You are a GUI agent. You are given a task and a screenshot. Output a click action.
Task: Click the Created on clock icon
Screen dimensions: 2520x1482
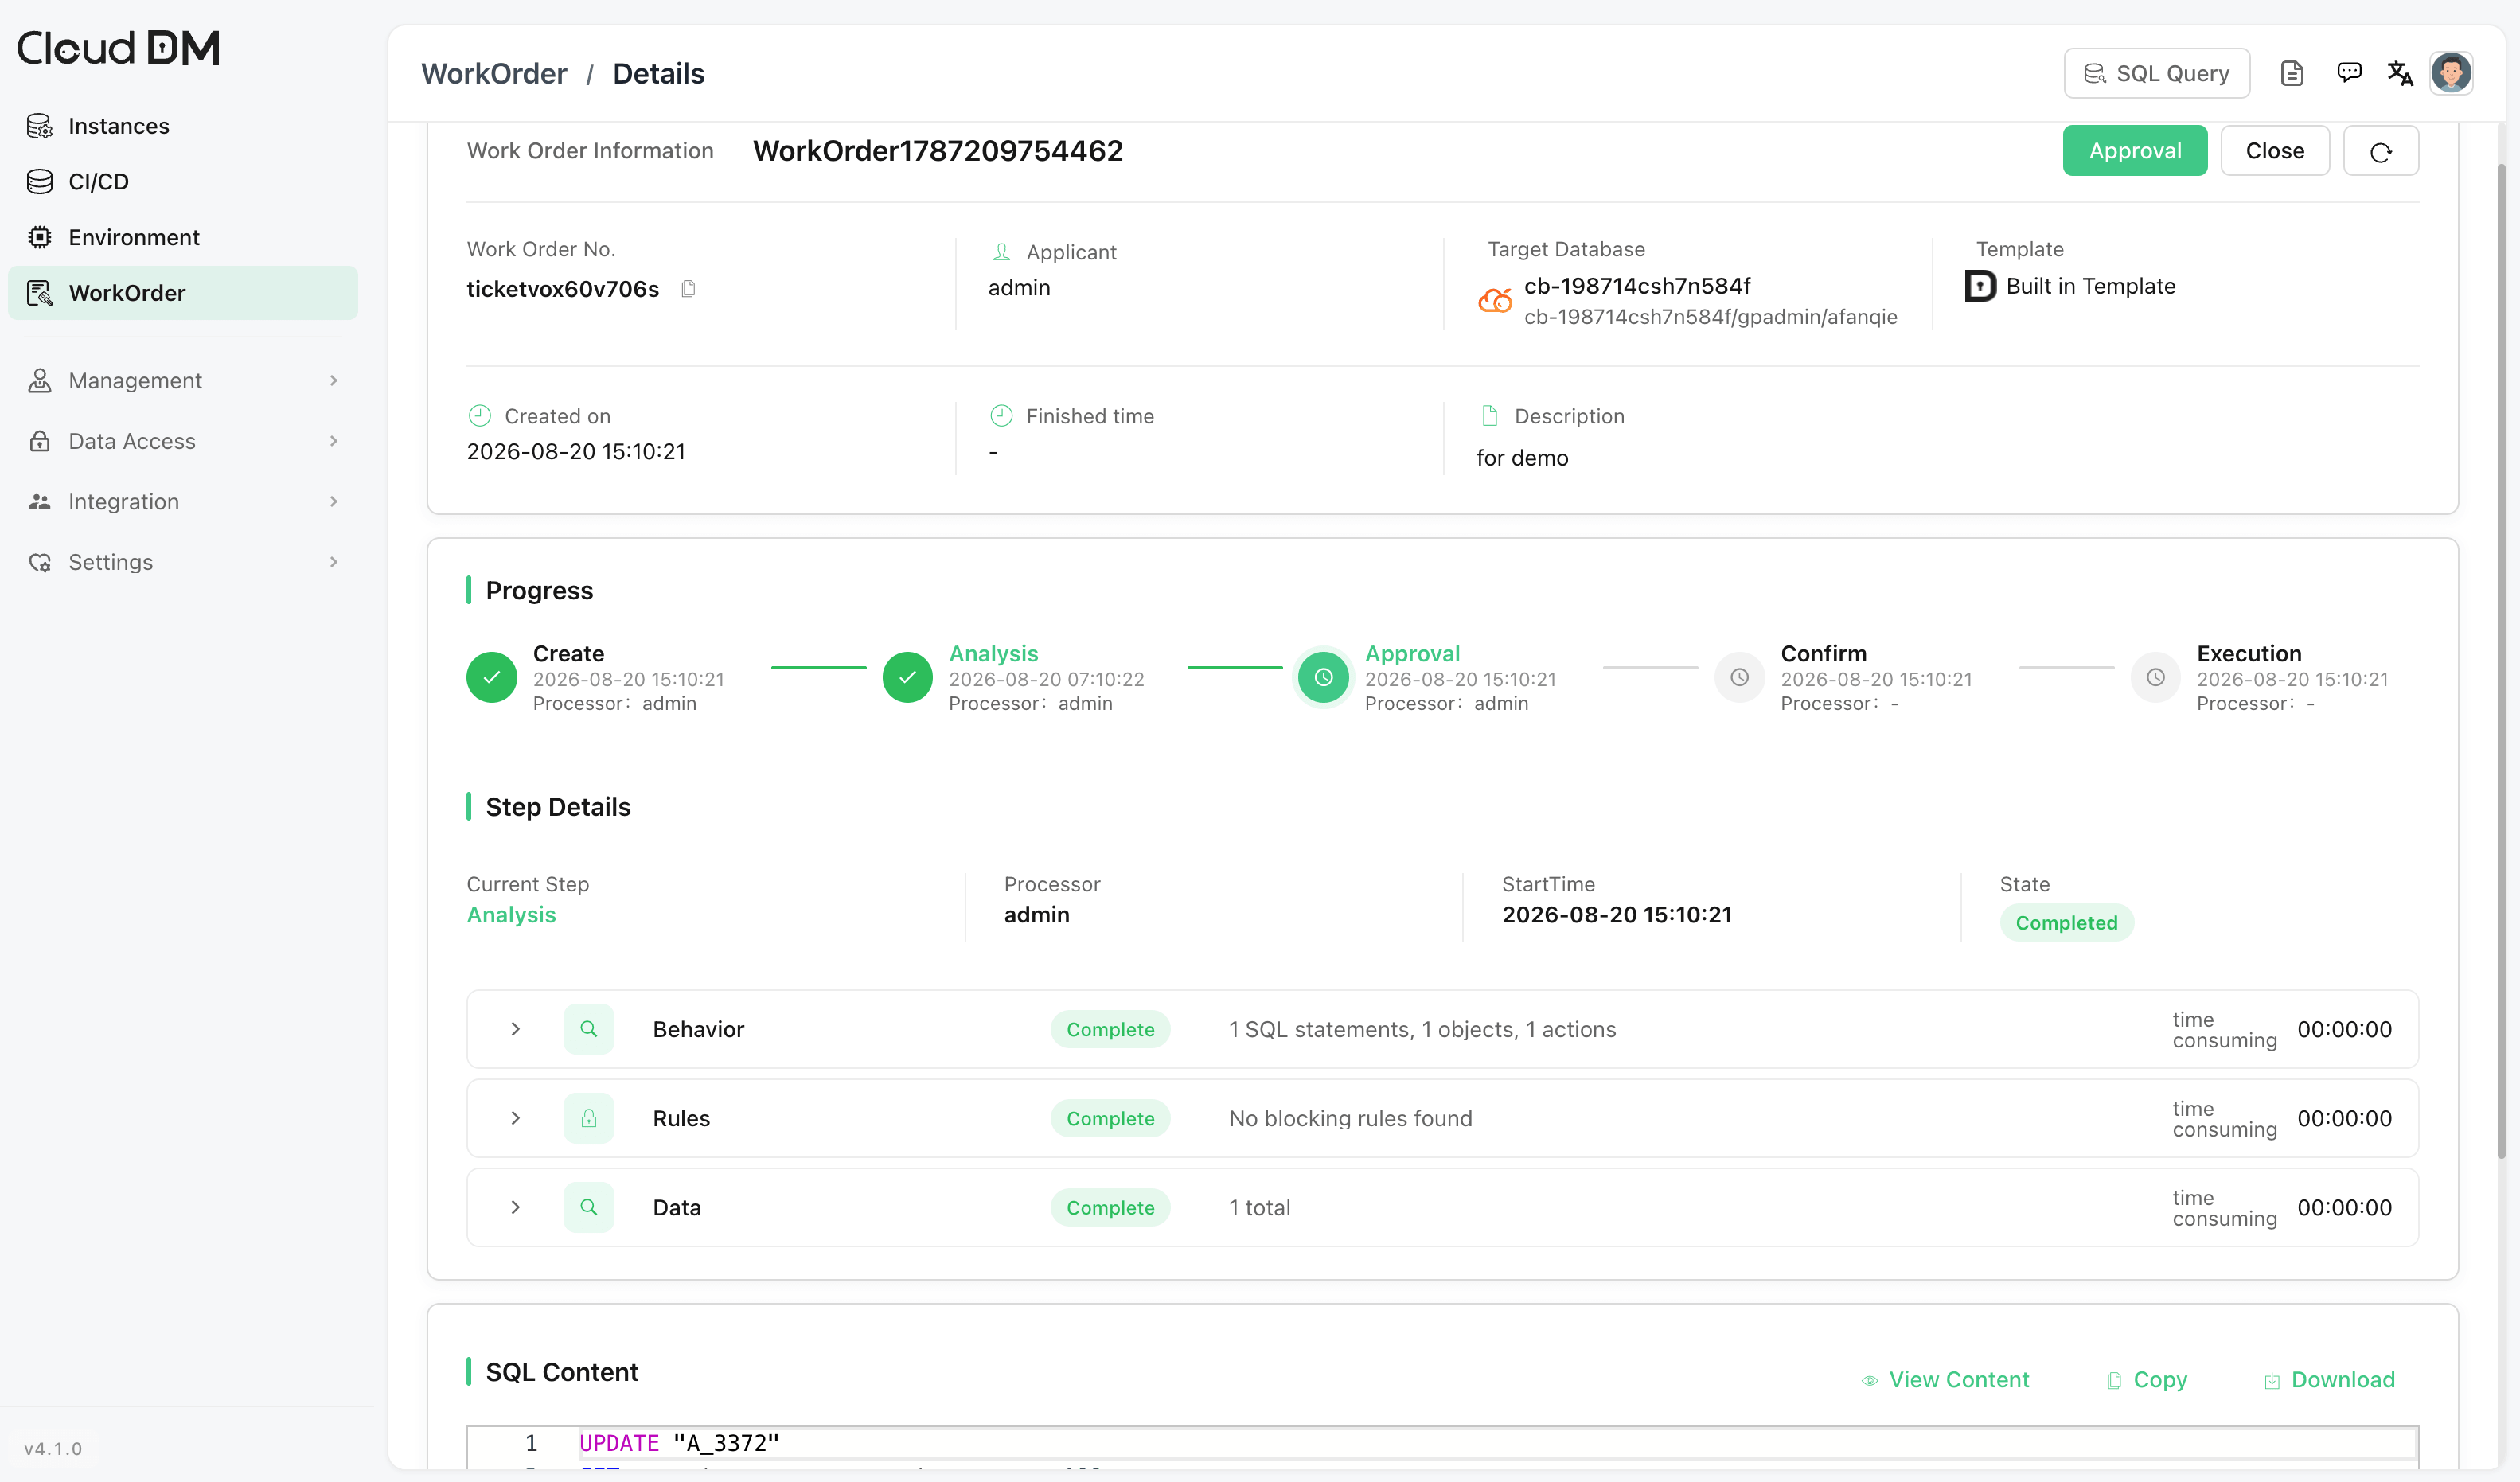[x=480, y=415]
